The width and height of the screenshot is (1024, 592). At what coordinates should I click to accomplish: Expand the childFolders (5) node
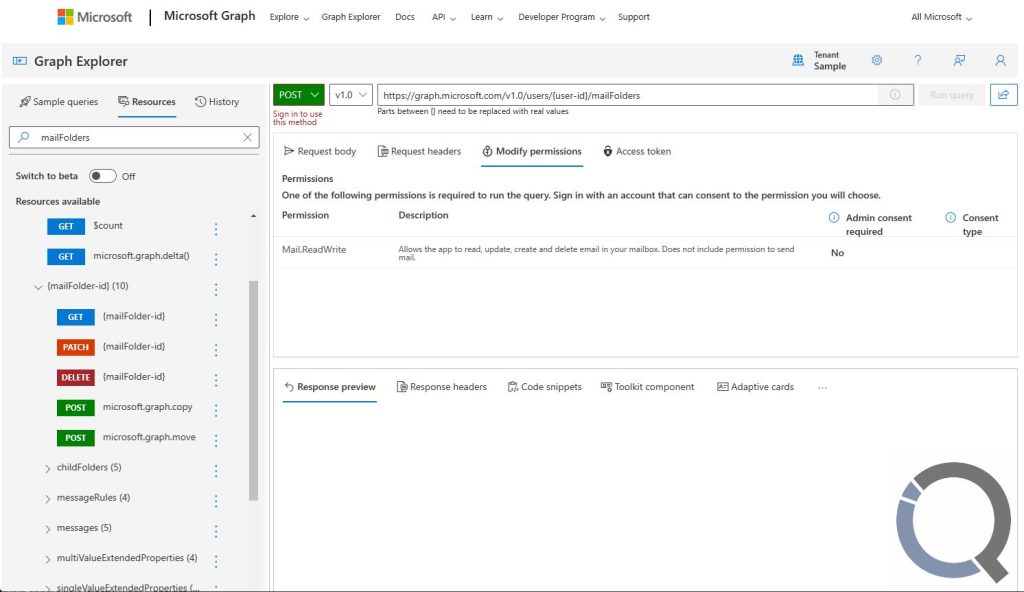point(48,469)
